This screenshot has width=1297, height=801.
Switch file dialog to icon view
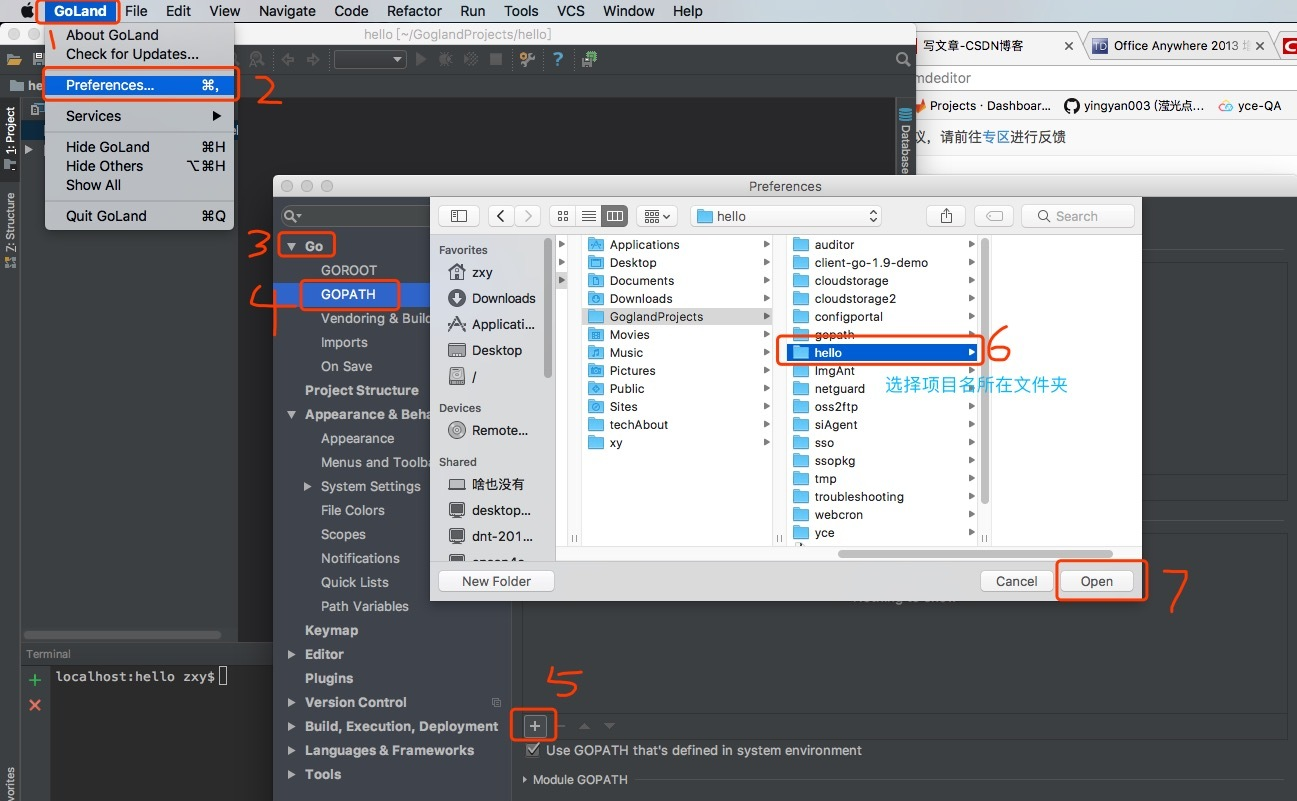pyautogui.click(x=563, y=216)
